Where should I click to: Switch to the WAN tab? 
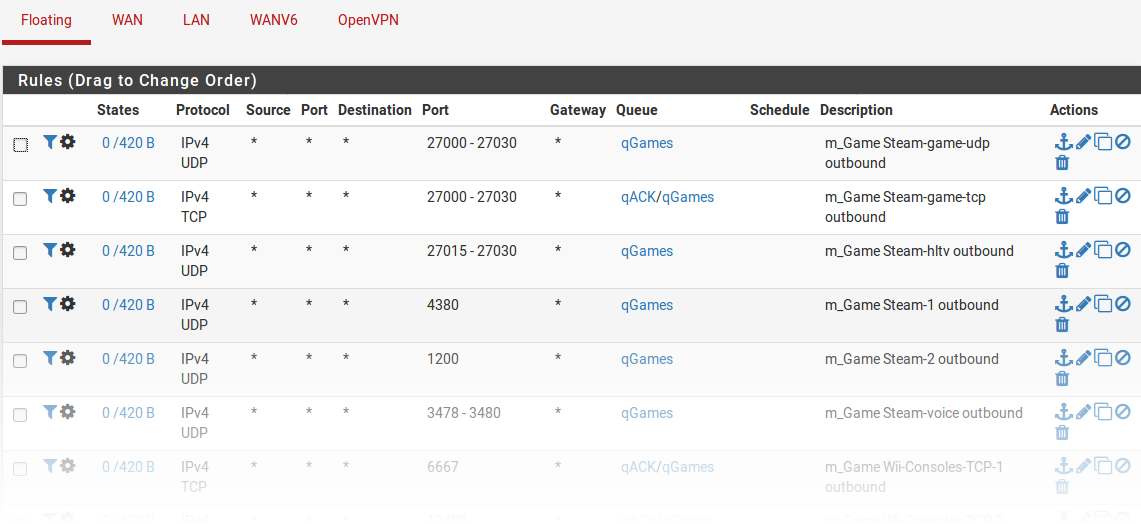coord(127,20)
